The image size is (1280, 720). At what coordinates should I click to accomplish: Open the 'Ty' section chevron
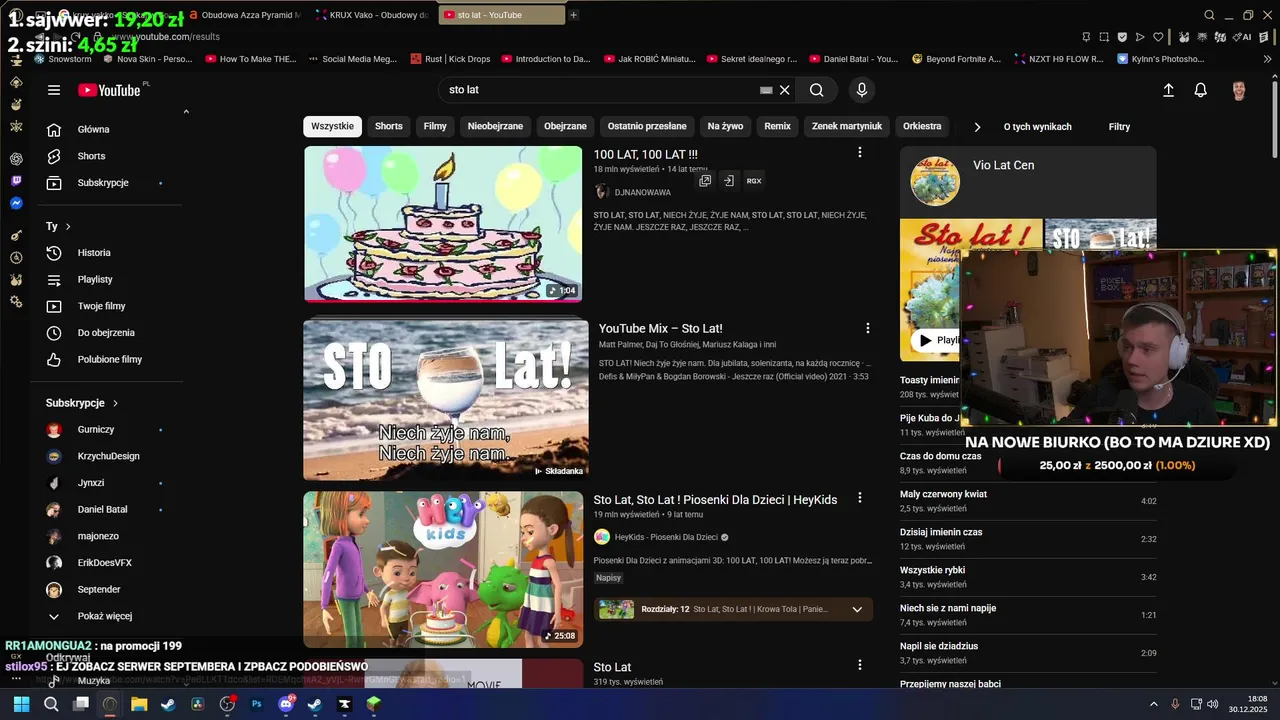68,227
